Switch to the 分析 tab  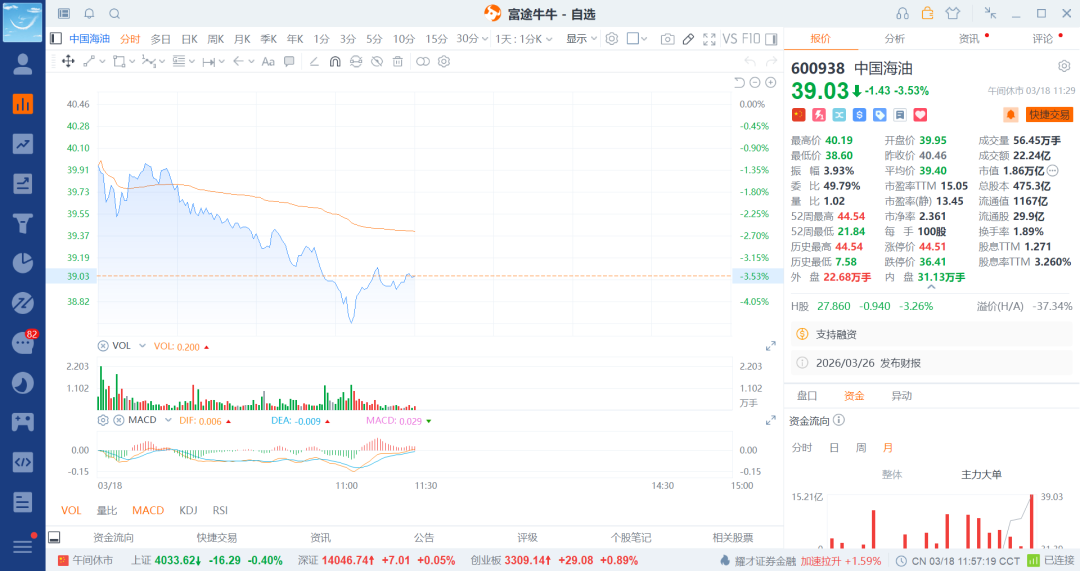895,39
